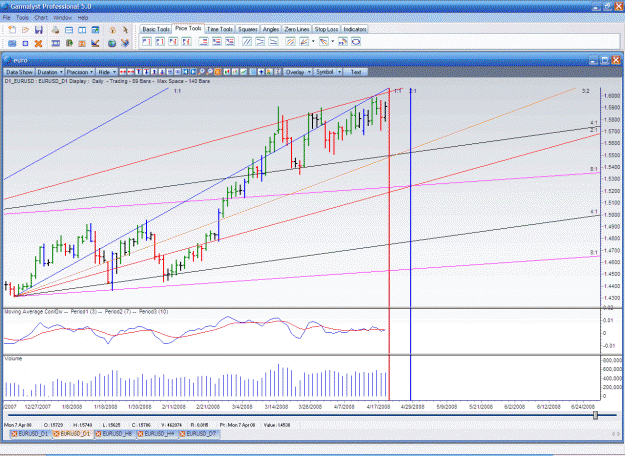Switch to the EURUSD_D7 chart tab
The width and height of the screenshot is (625, 456).
(x=199, y=434)
